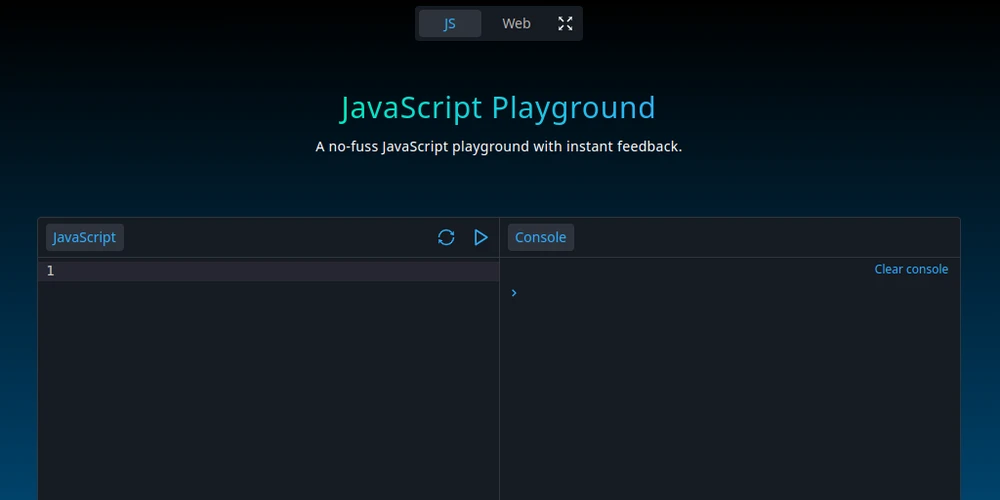The image size is (1000, 500).
Task: Focus the empty code editor area below line 1
Action: [268, 389]
